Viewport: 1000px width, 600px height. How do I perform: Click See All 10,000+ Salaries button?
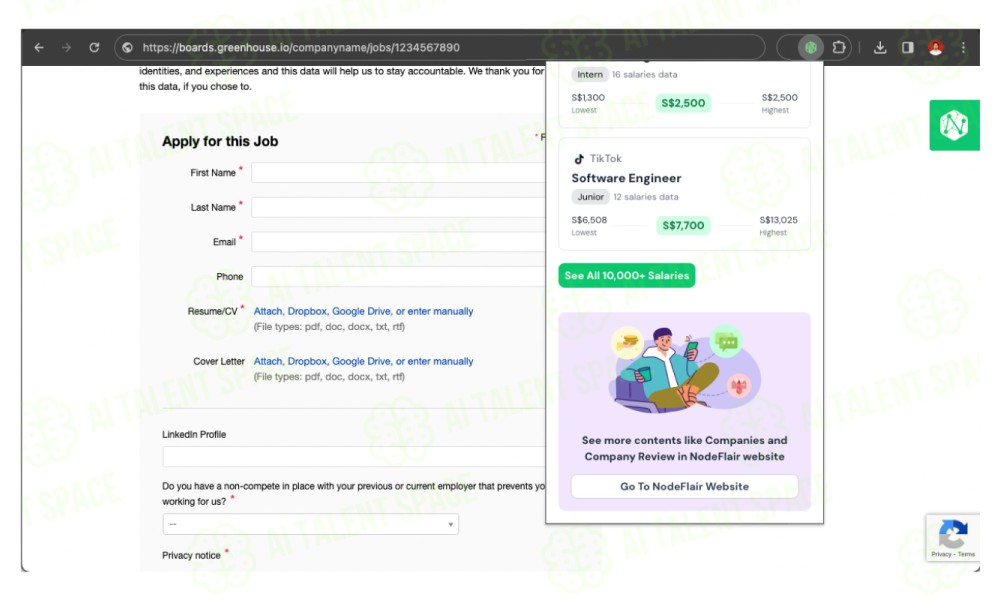627,275
